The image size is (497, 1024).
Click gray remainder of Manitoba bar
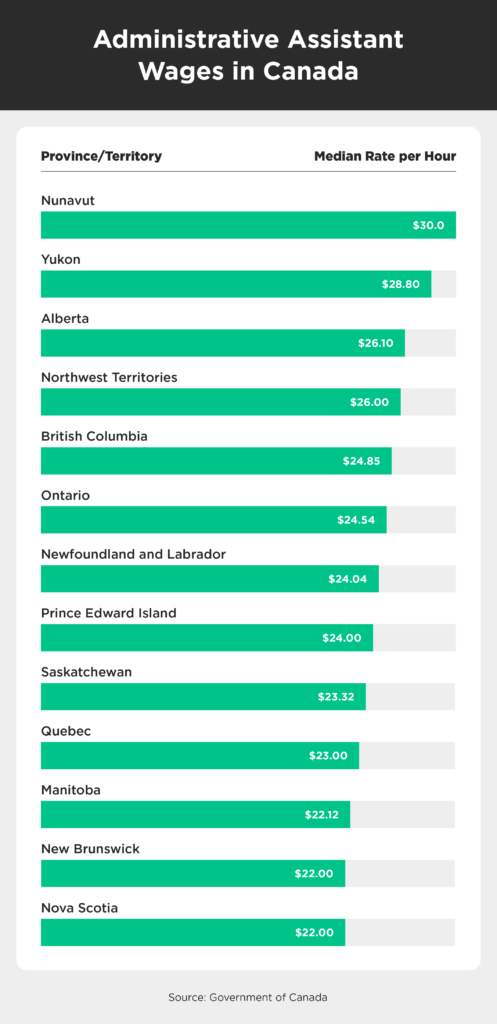pos(403,814)
